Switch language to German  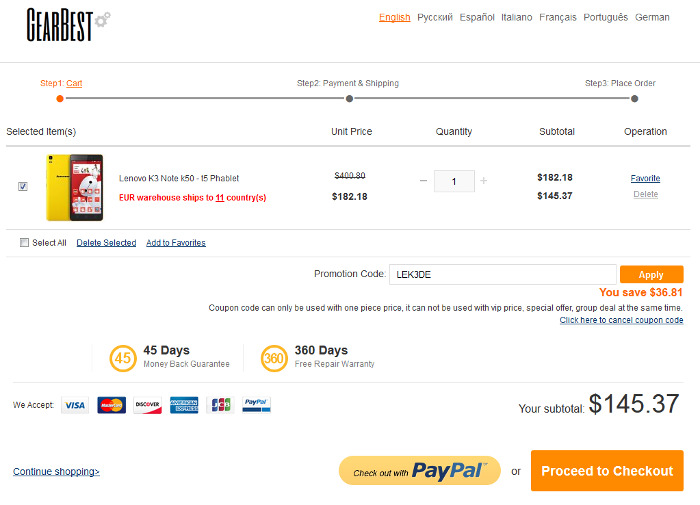coord(652,17)
